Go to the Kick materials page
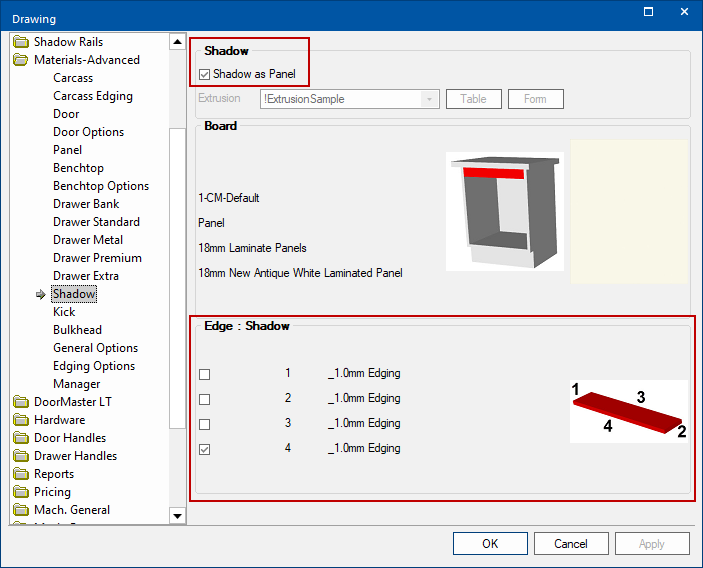Image resolution: width=703 pixels, height=568 pixels. pyautogui.click(x=64, y=312)
